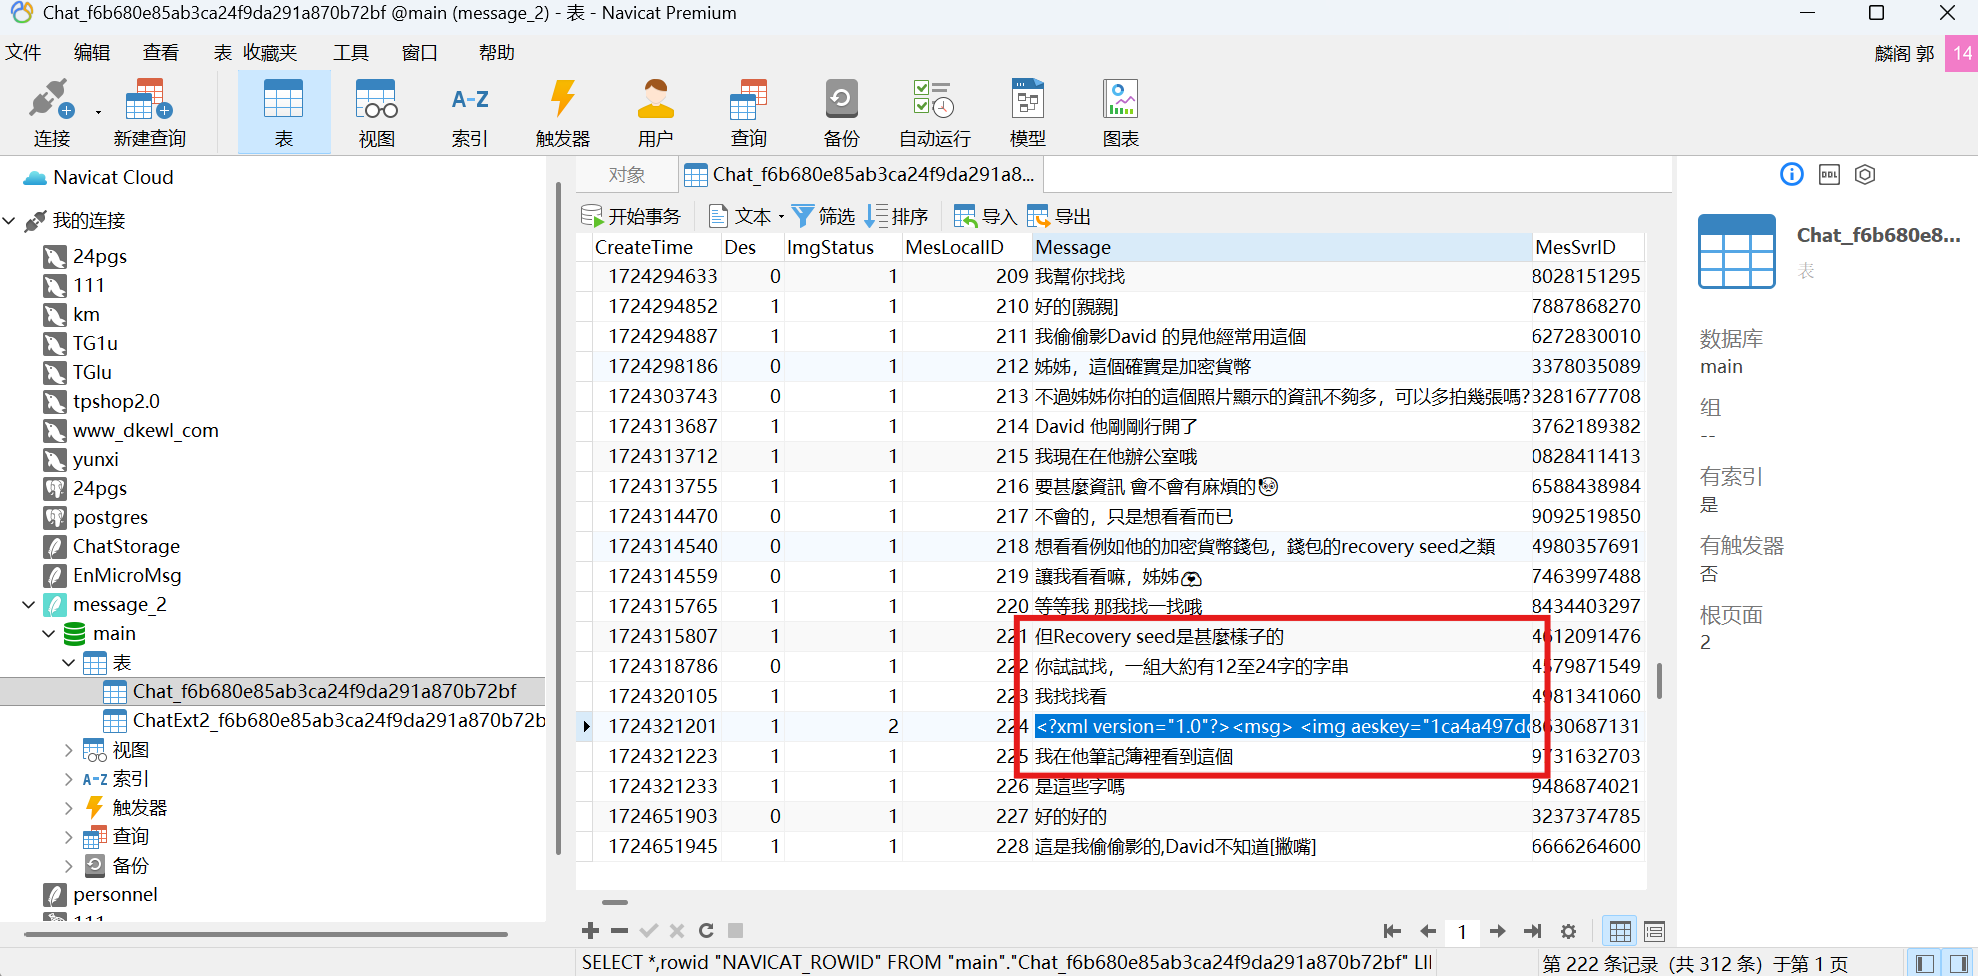Click the 麟阁 郭 user account name
This screenshot has height=976, width=1978.
1904,53
